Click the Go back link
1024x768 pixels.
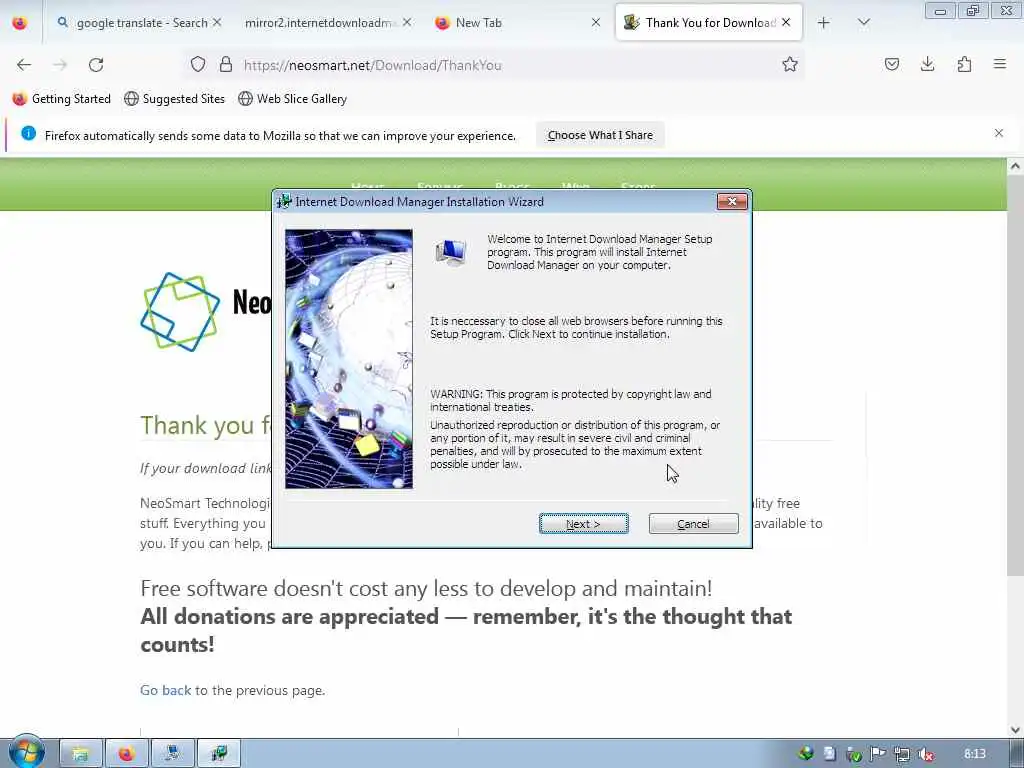click(166, 690)
